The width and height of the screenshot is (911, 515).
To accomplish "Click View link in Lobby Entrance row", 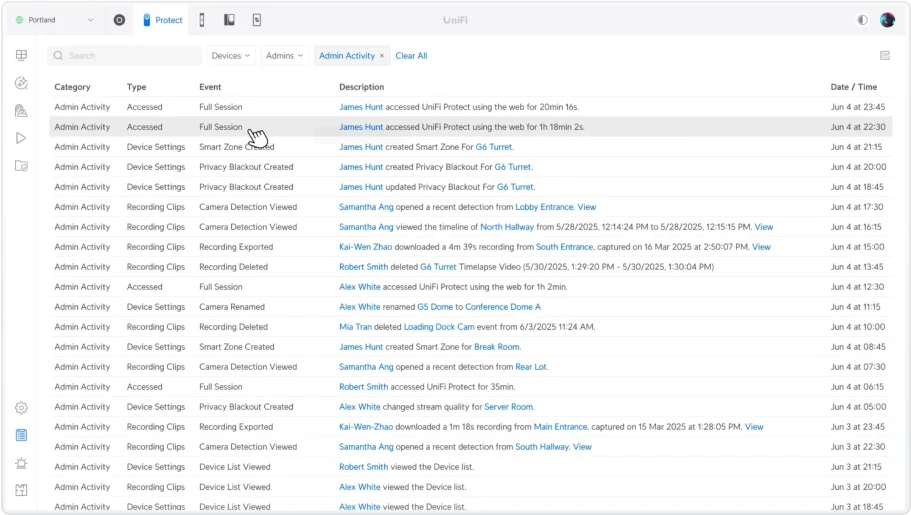I will point(587,207).
